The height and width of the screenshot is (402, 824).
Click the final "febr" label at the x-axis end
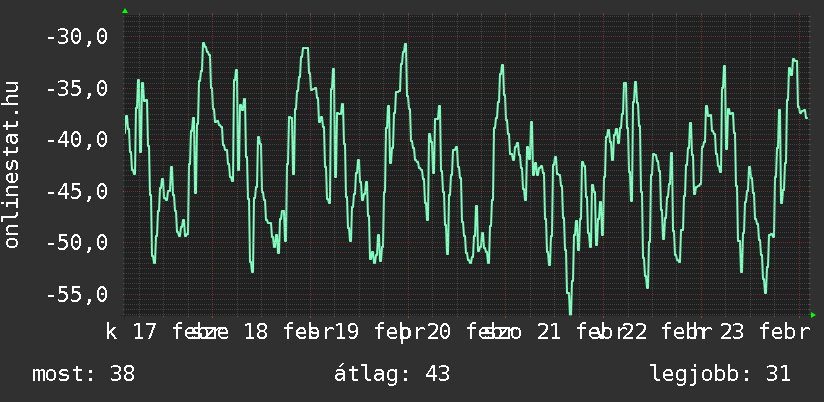[784, 332]
